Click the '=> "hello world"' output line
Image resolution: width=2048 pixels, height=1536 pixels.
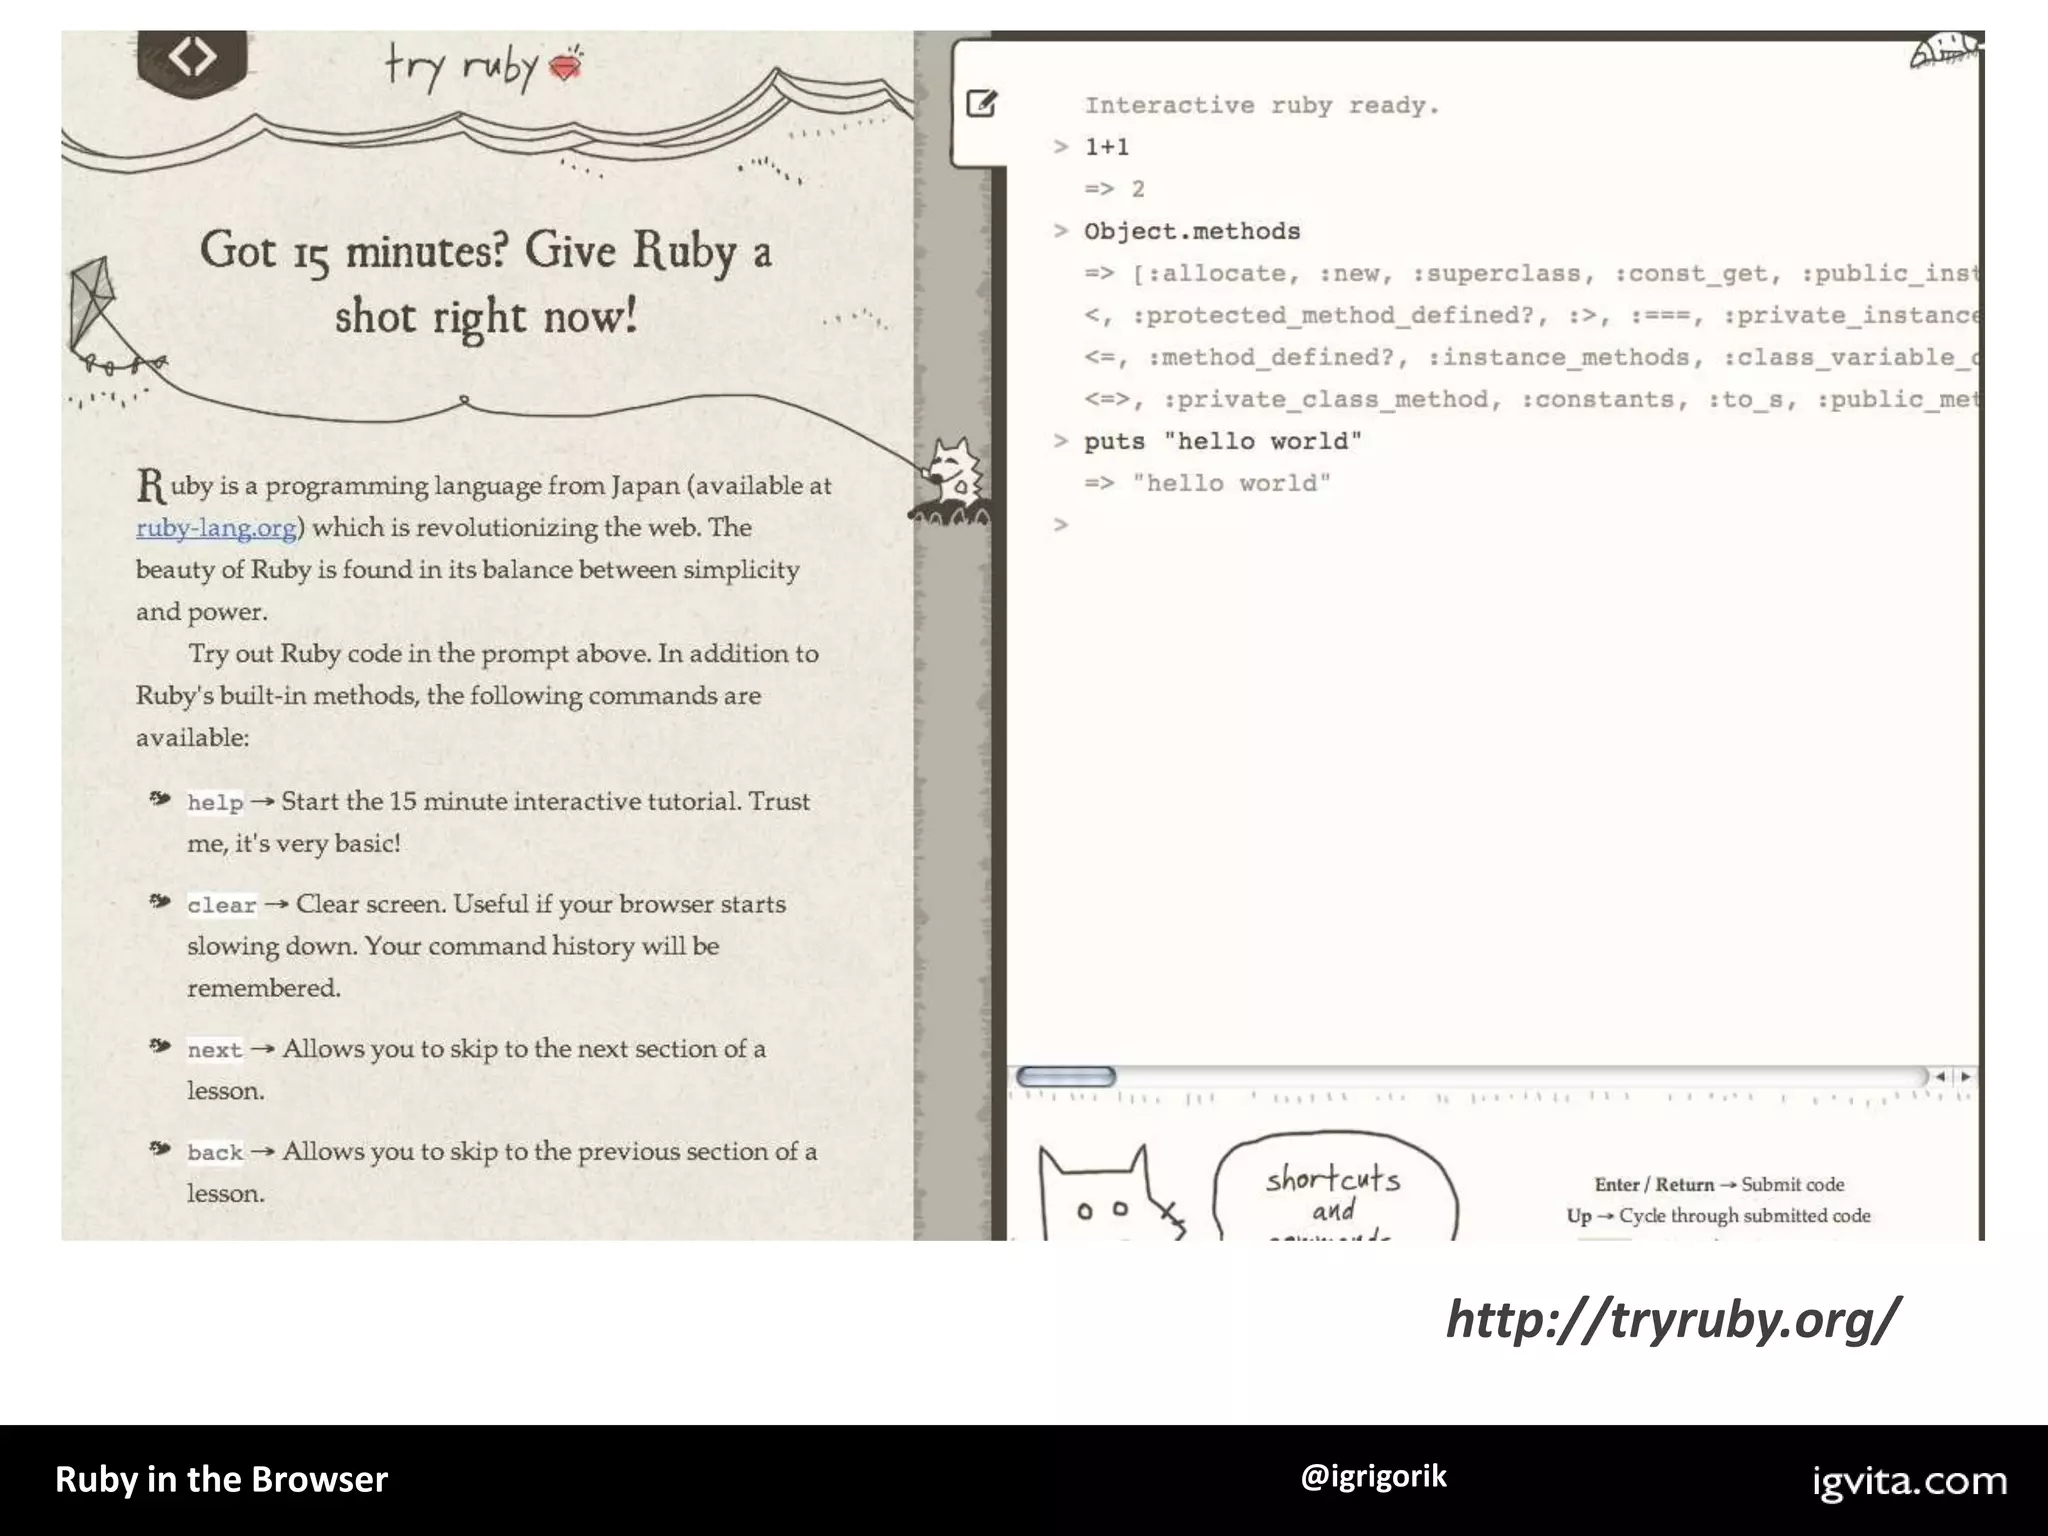pyautogui.click(x=1208, y=484)
